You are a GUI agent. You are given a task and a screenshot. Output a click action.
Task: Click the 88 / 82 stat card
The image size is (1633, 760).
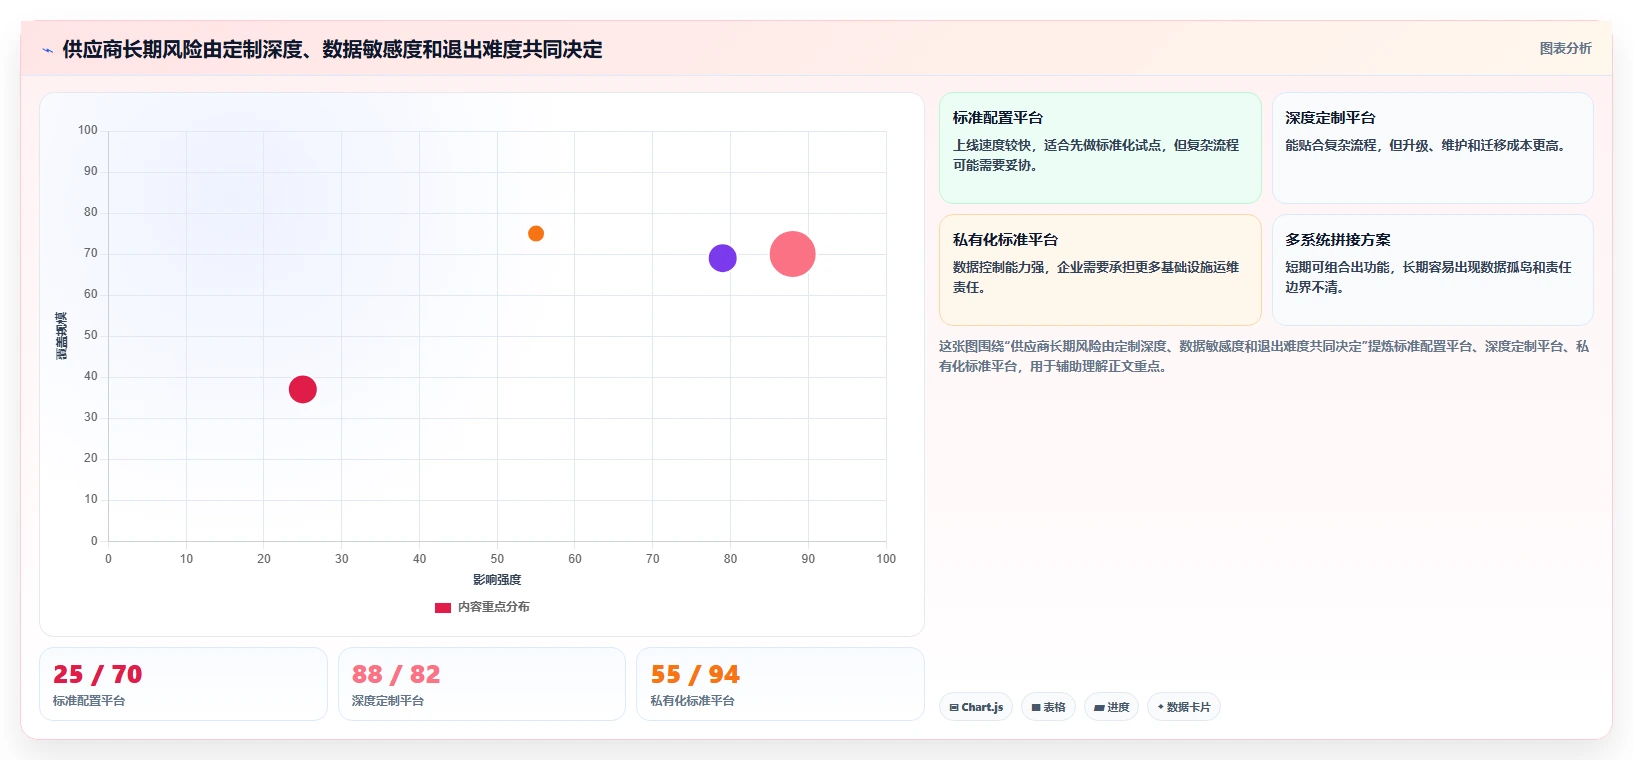pyautogui.click(x=482, y=684)
